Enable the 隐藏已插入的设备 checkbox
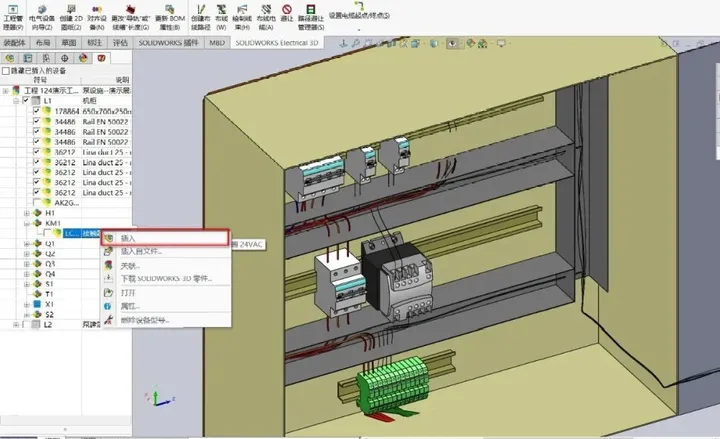 (6, 71)
